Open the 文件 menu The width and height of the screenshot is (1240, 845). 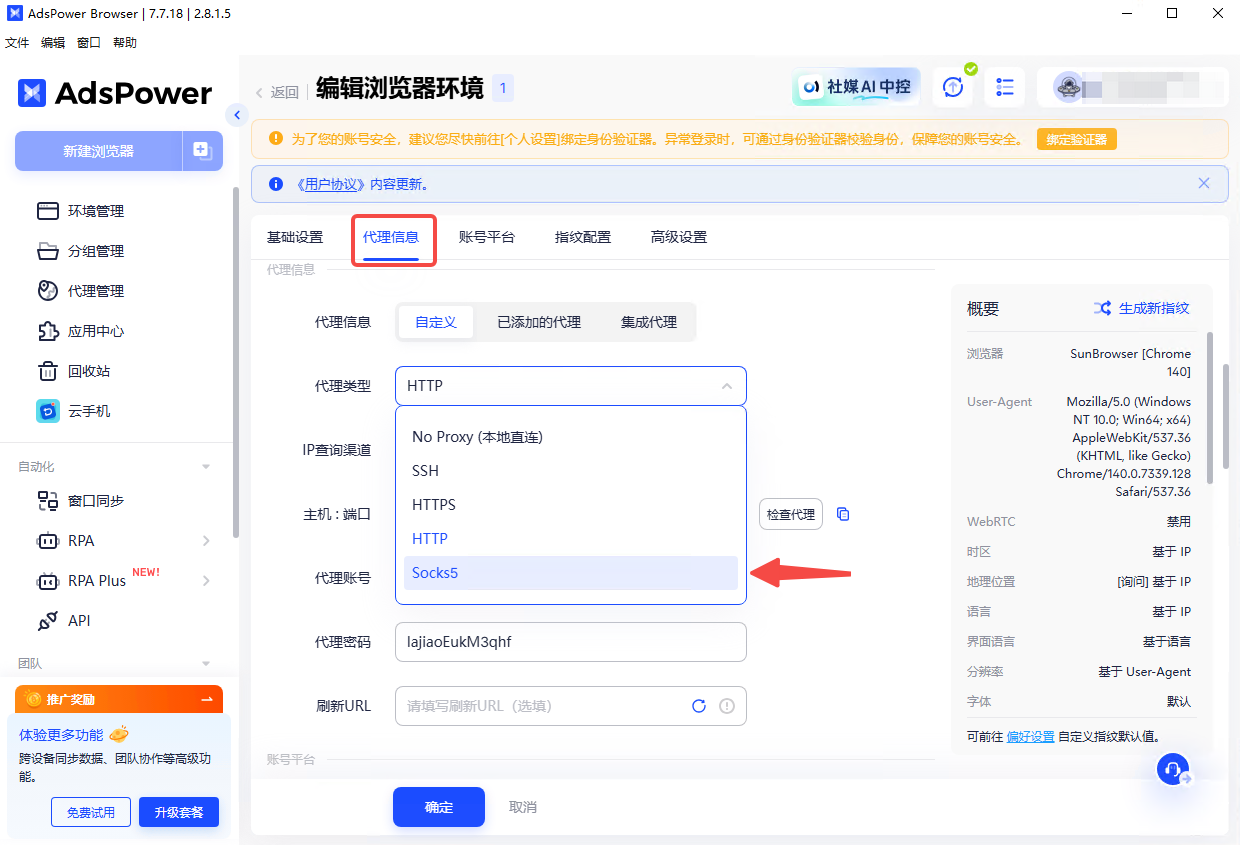point(17,43)
